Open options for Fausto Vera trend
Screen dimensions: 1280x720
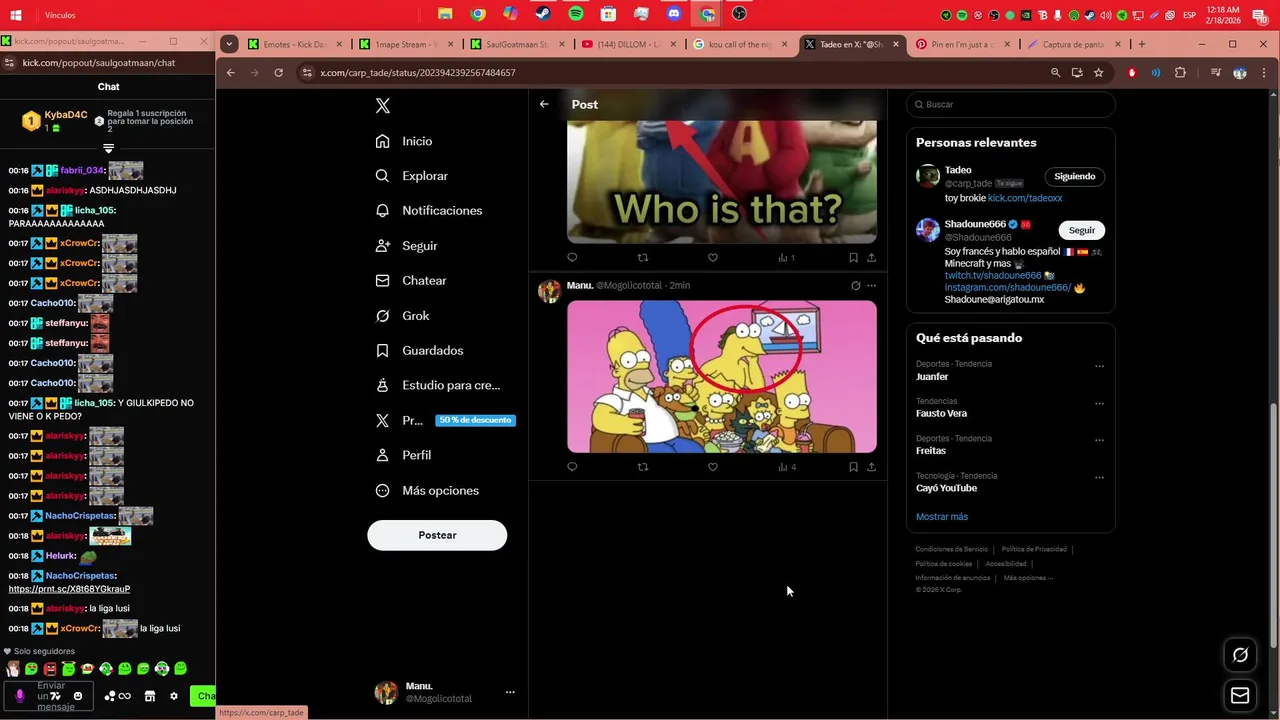[1099, 404]
